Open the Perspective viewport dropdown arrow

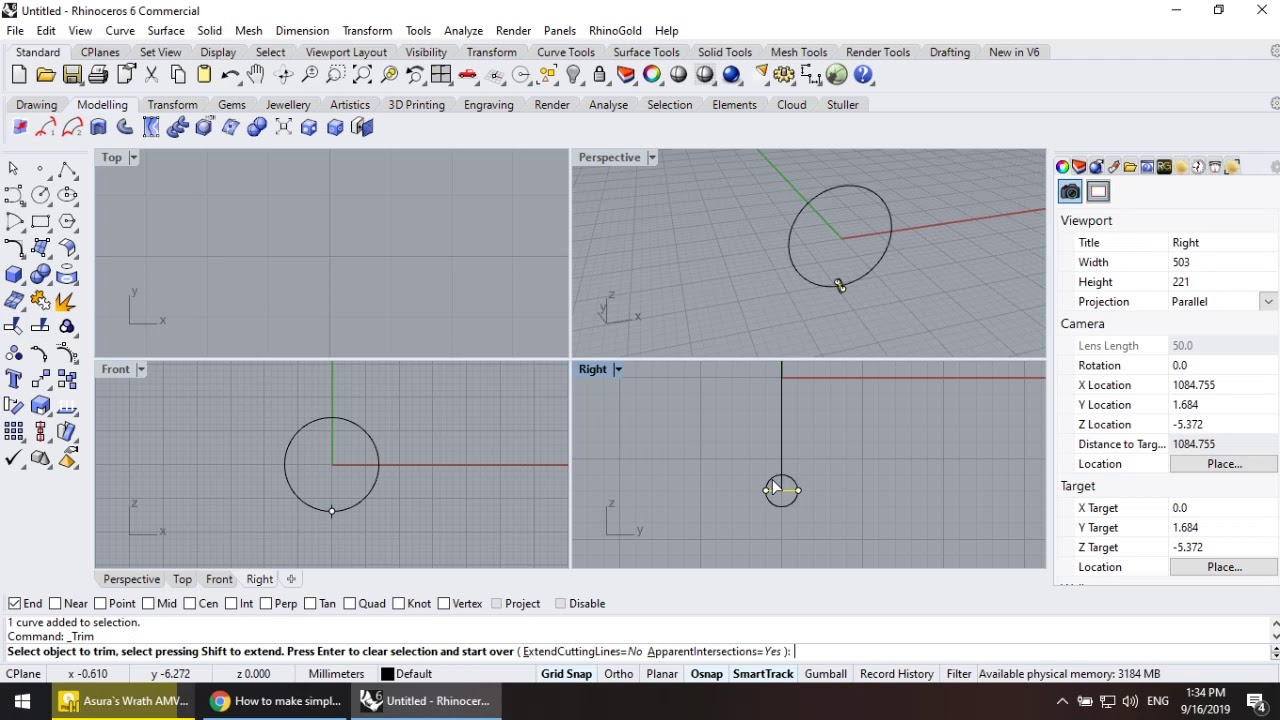[652, 157]
